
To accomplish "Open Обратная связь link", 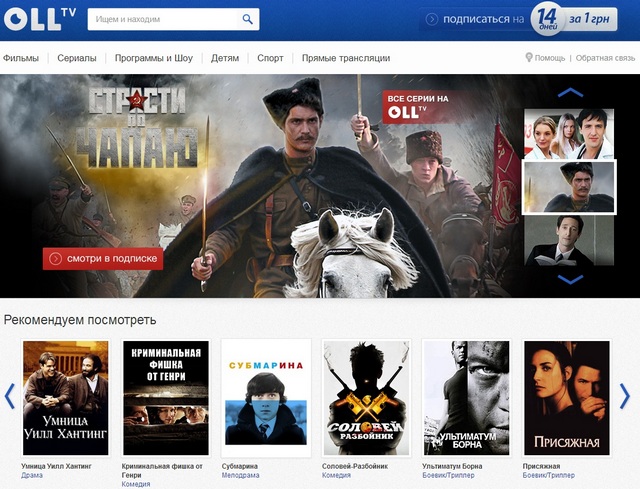I will (x=605, y=58).
